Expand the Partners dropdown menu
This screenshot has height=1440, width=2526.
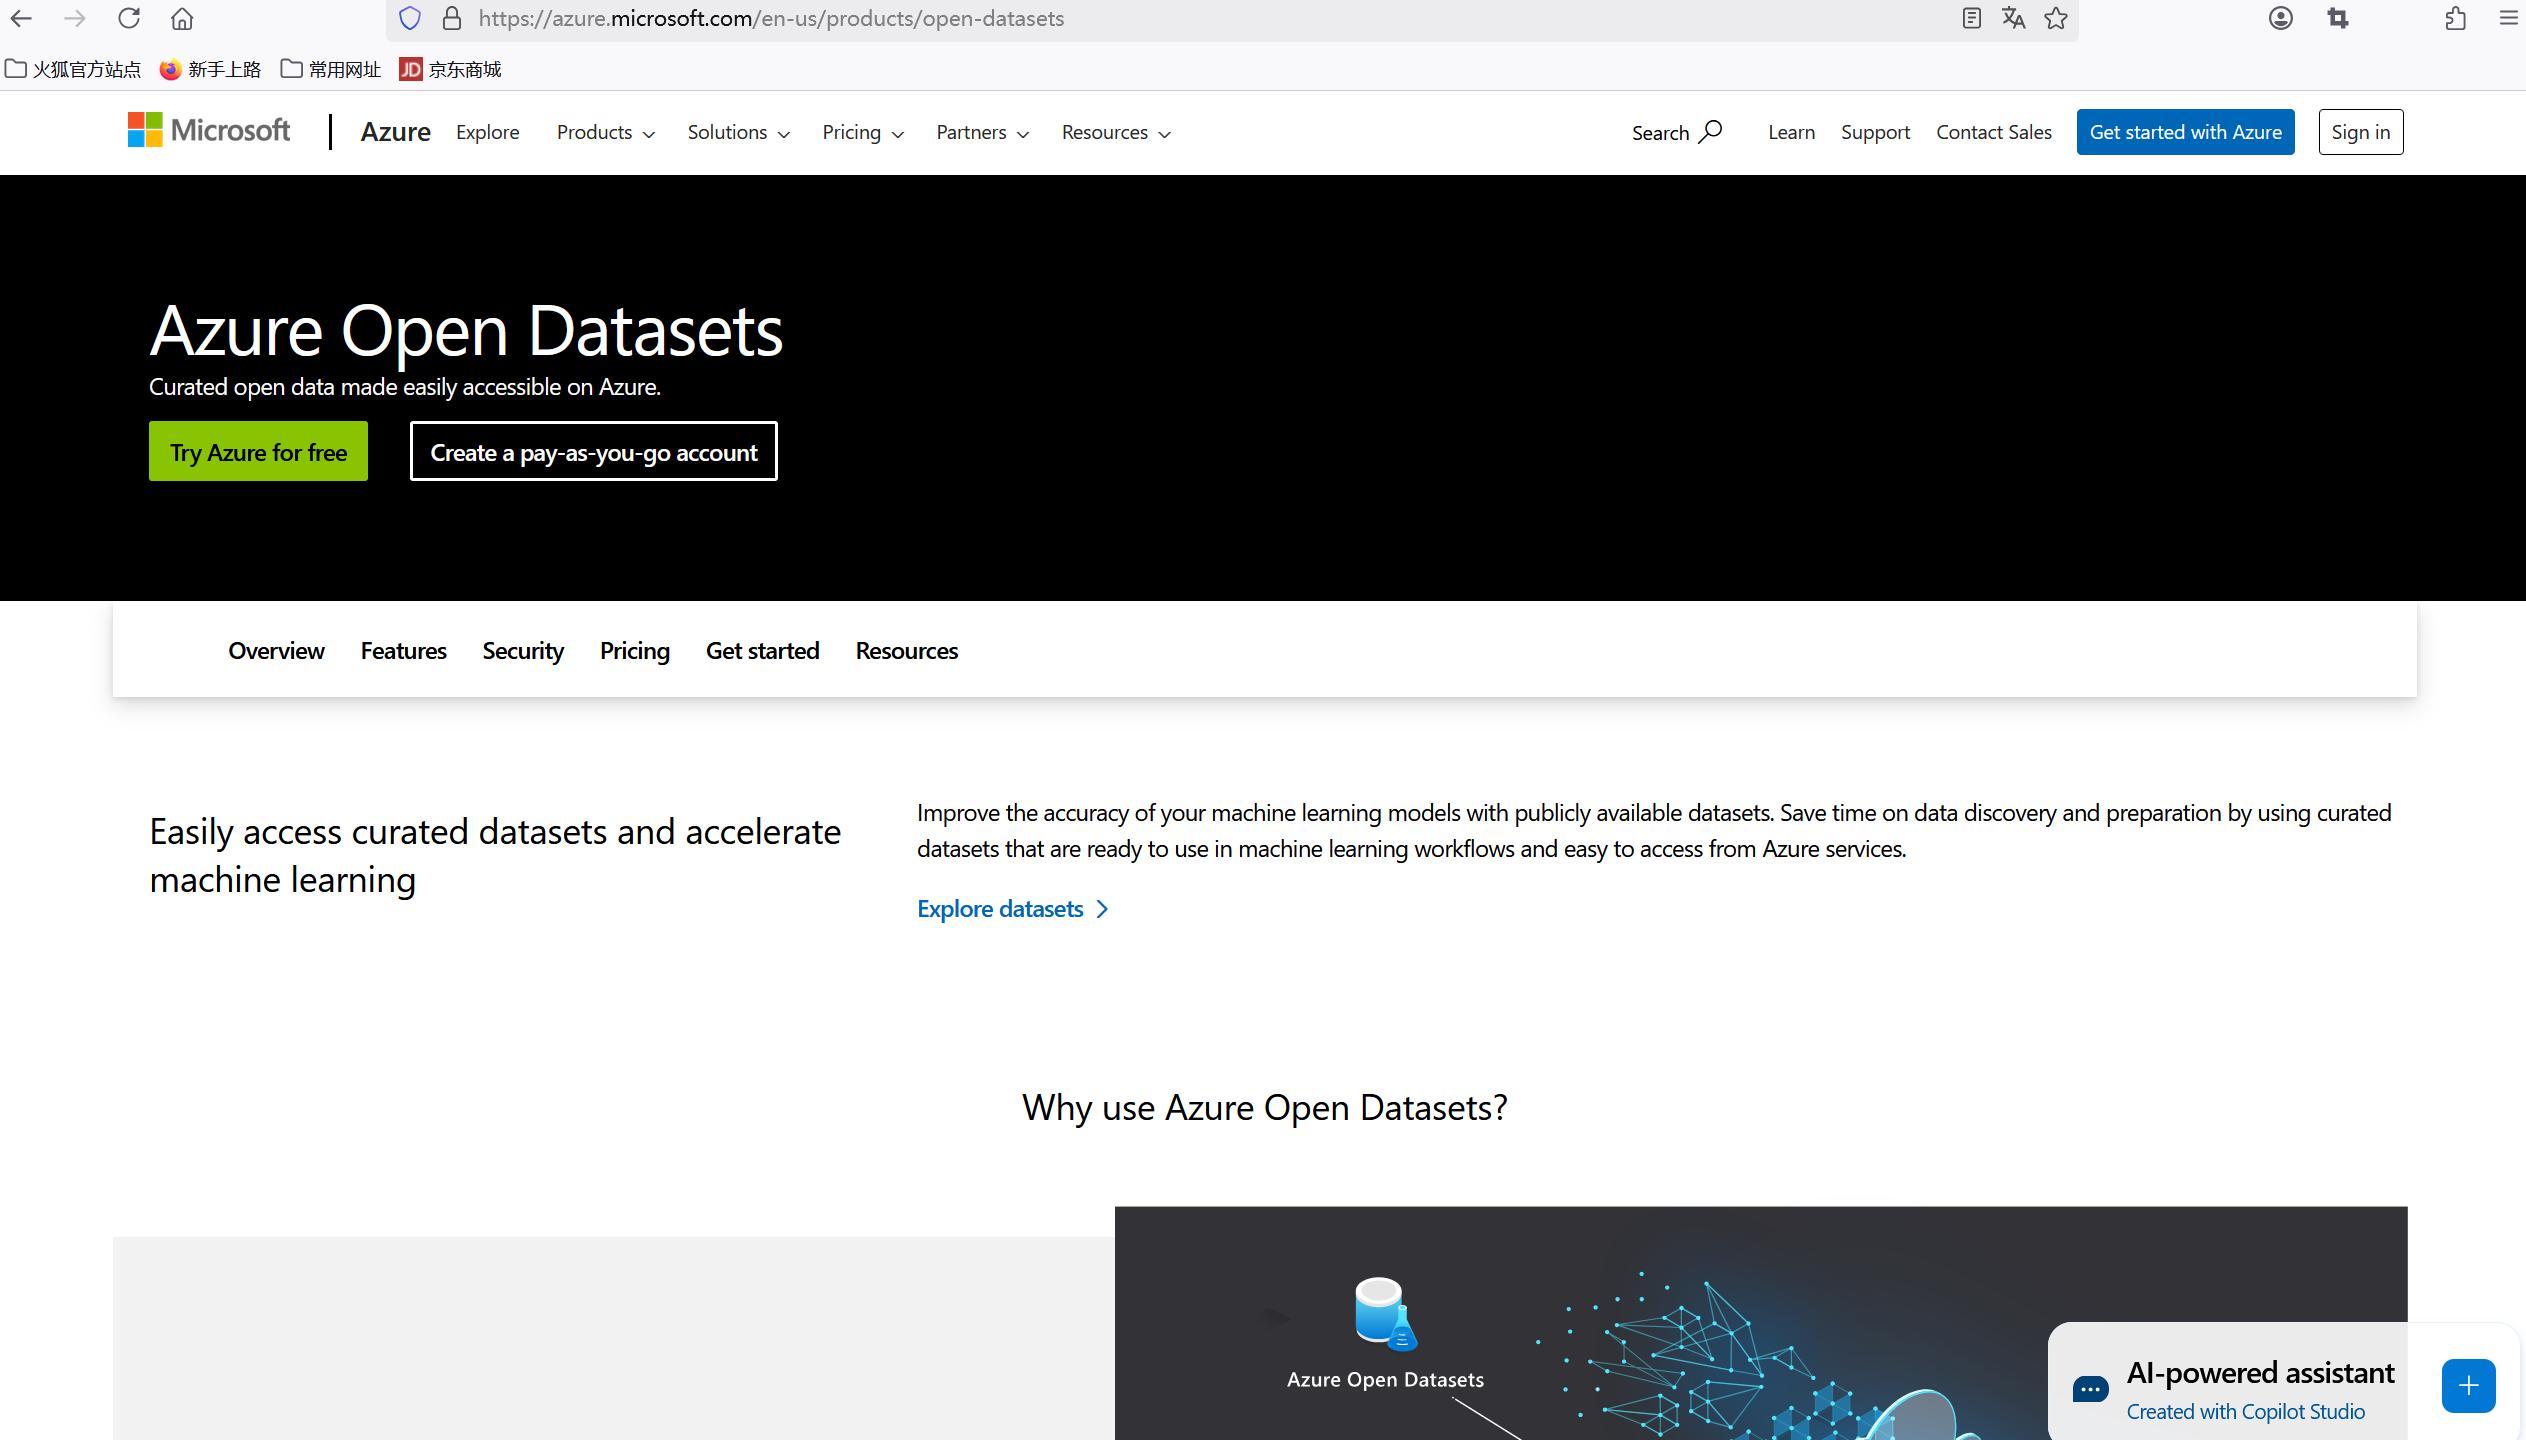click(982, 132)
